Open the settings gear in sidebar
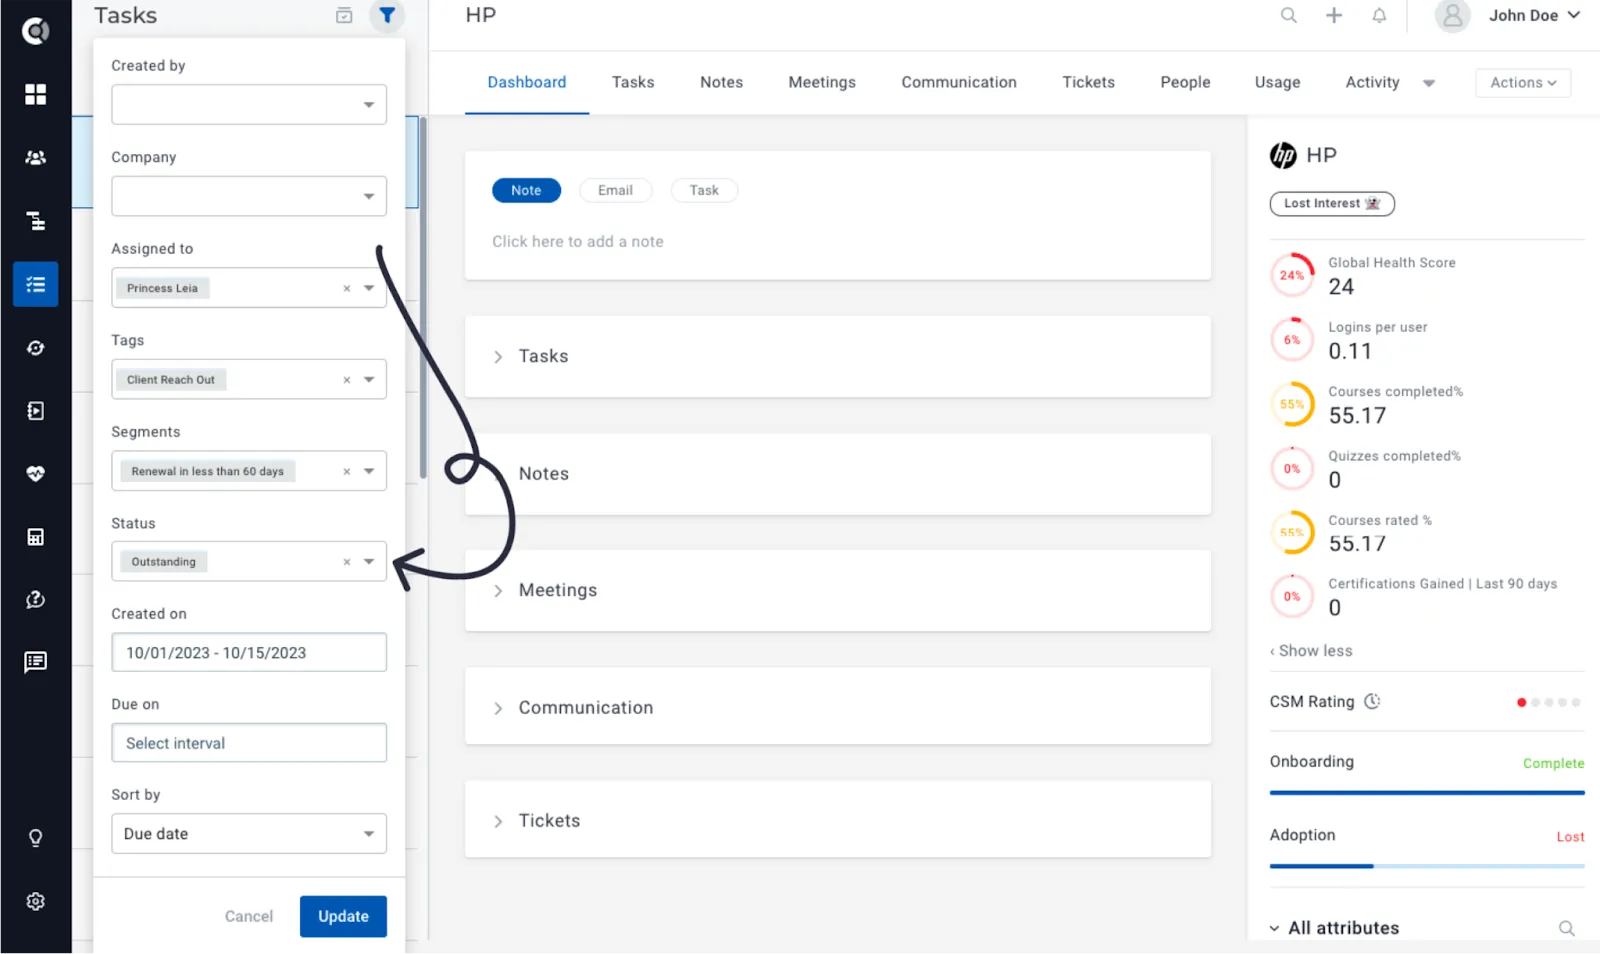Screen dimensions: 1600x954 [36, 901]
